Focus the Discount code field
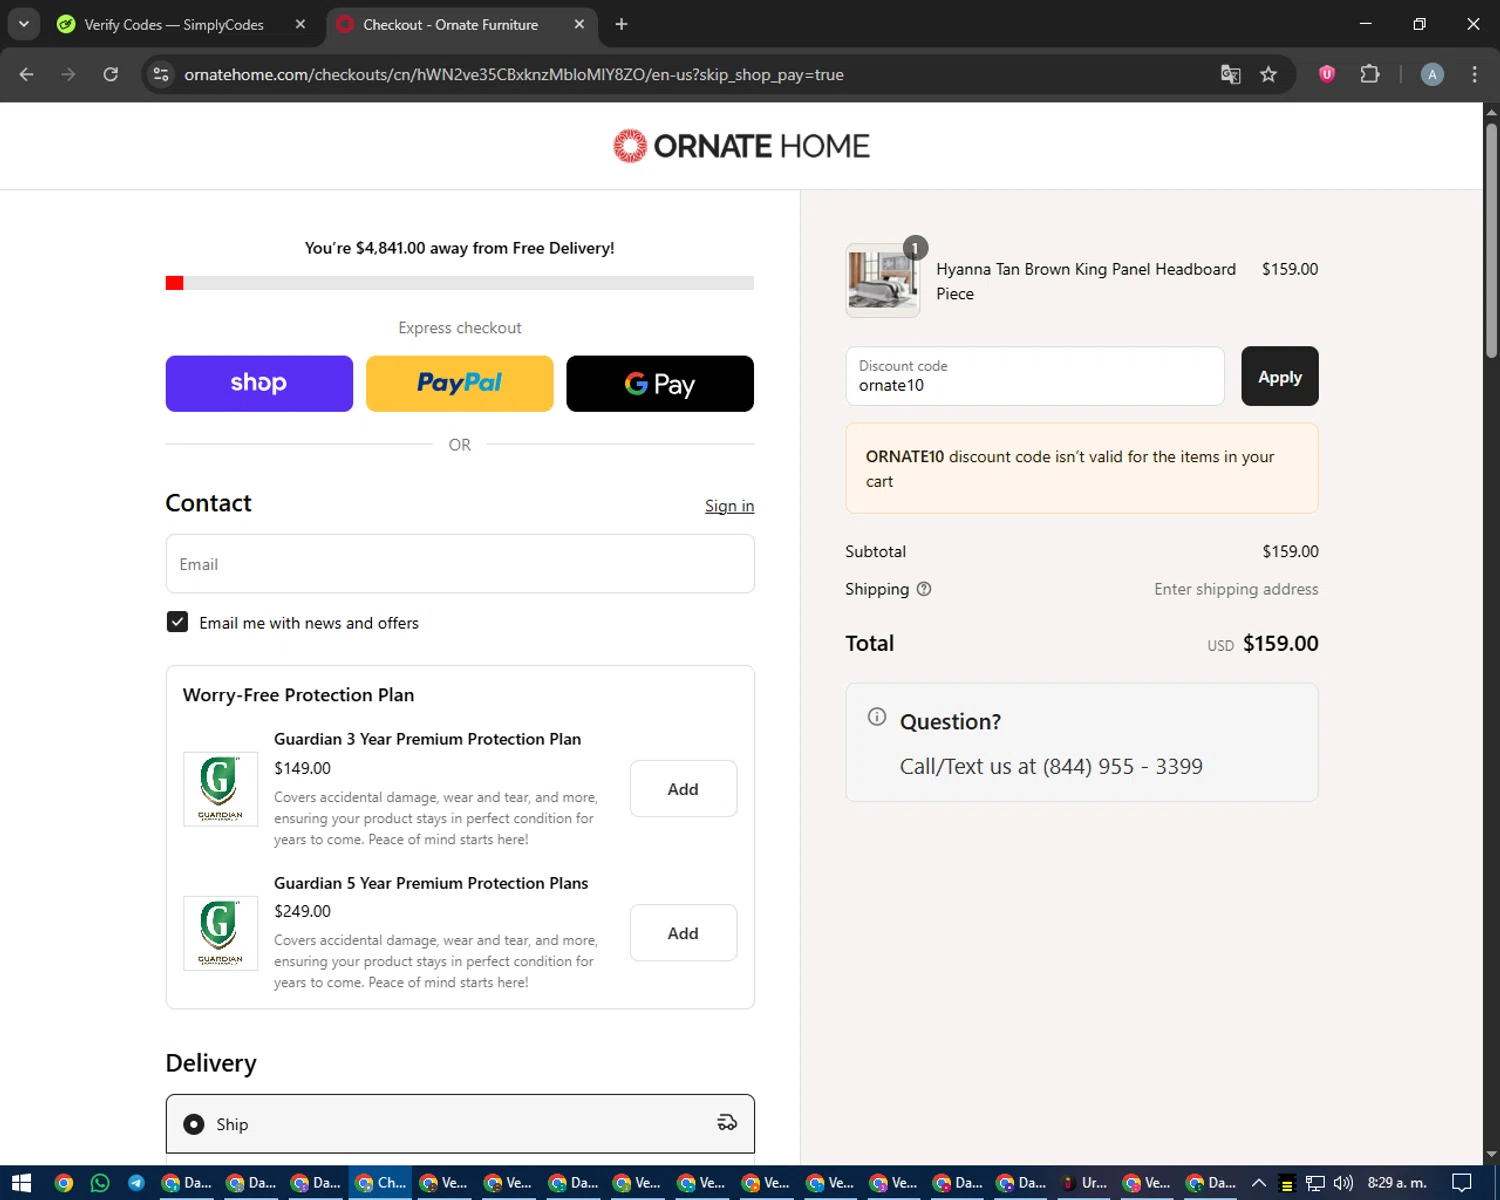 coord(1035,376)
